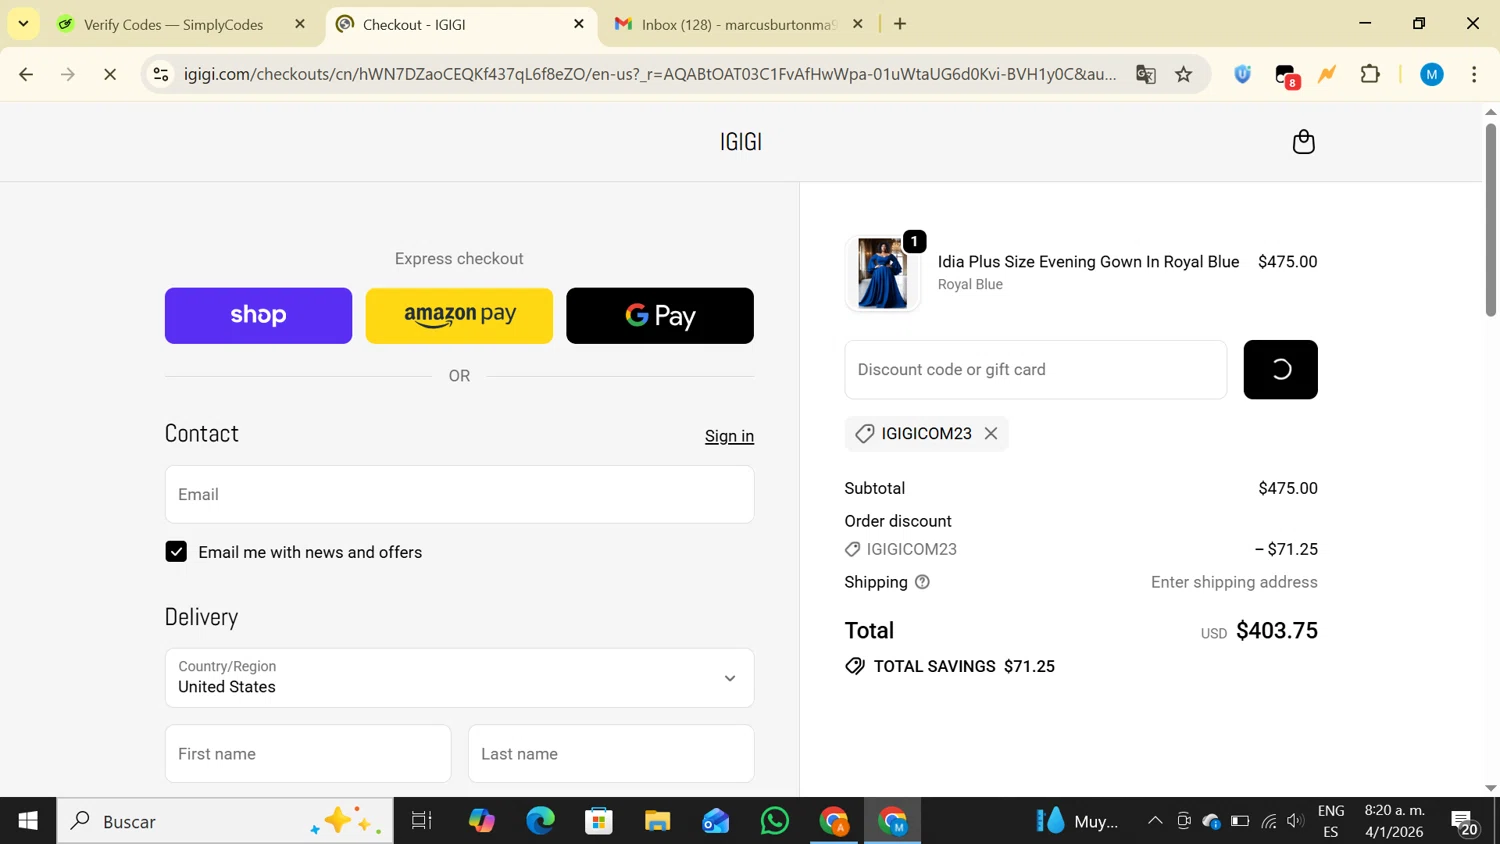1500x844 pixels.
Task: Click the Idia gown product thumbnail
Action: 883,273
